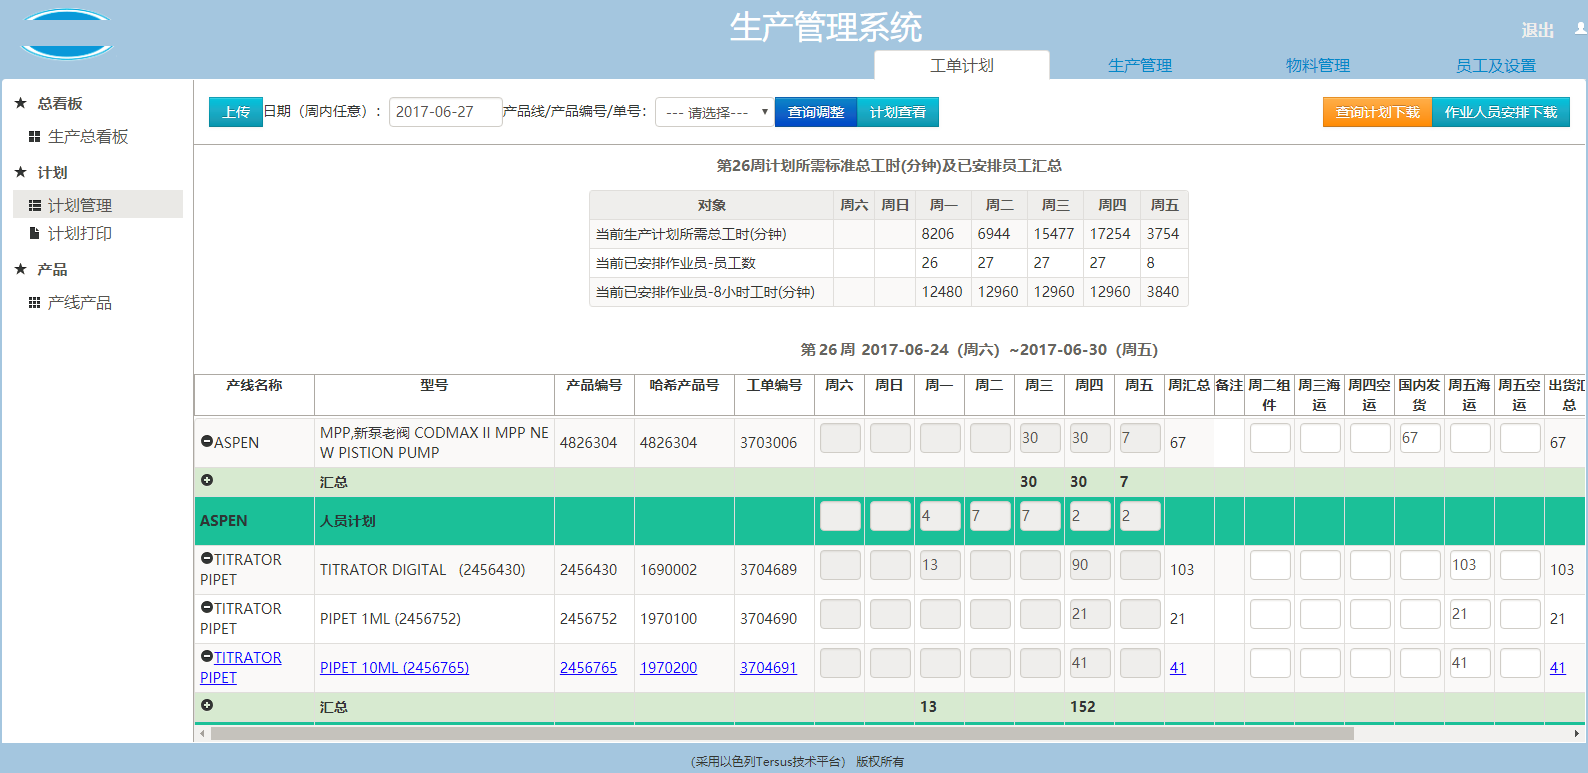This screenshot has height=773, width=1588.
Task: Expand the bottom 汇总 row plus icon
Action: point(207,705)
